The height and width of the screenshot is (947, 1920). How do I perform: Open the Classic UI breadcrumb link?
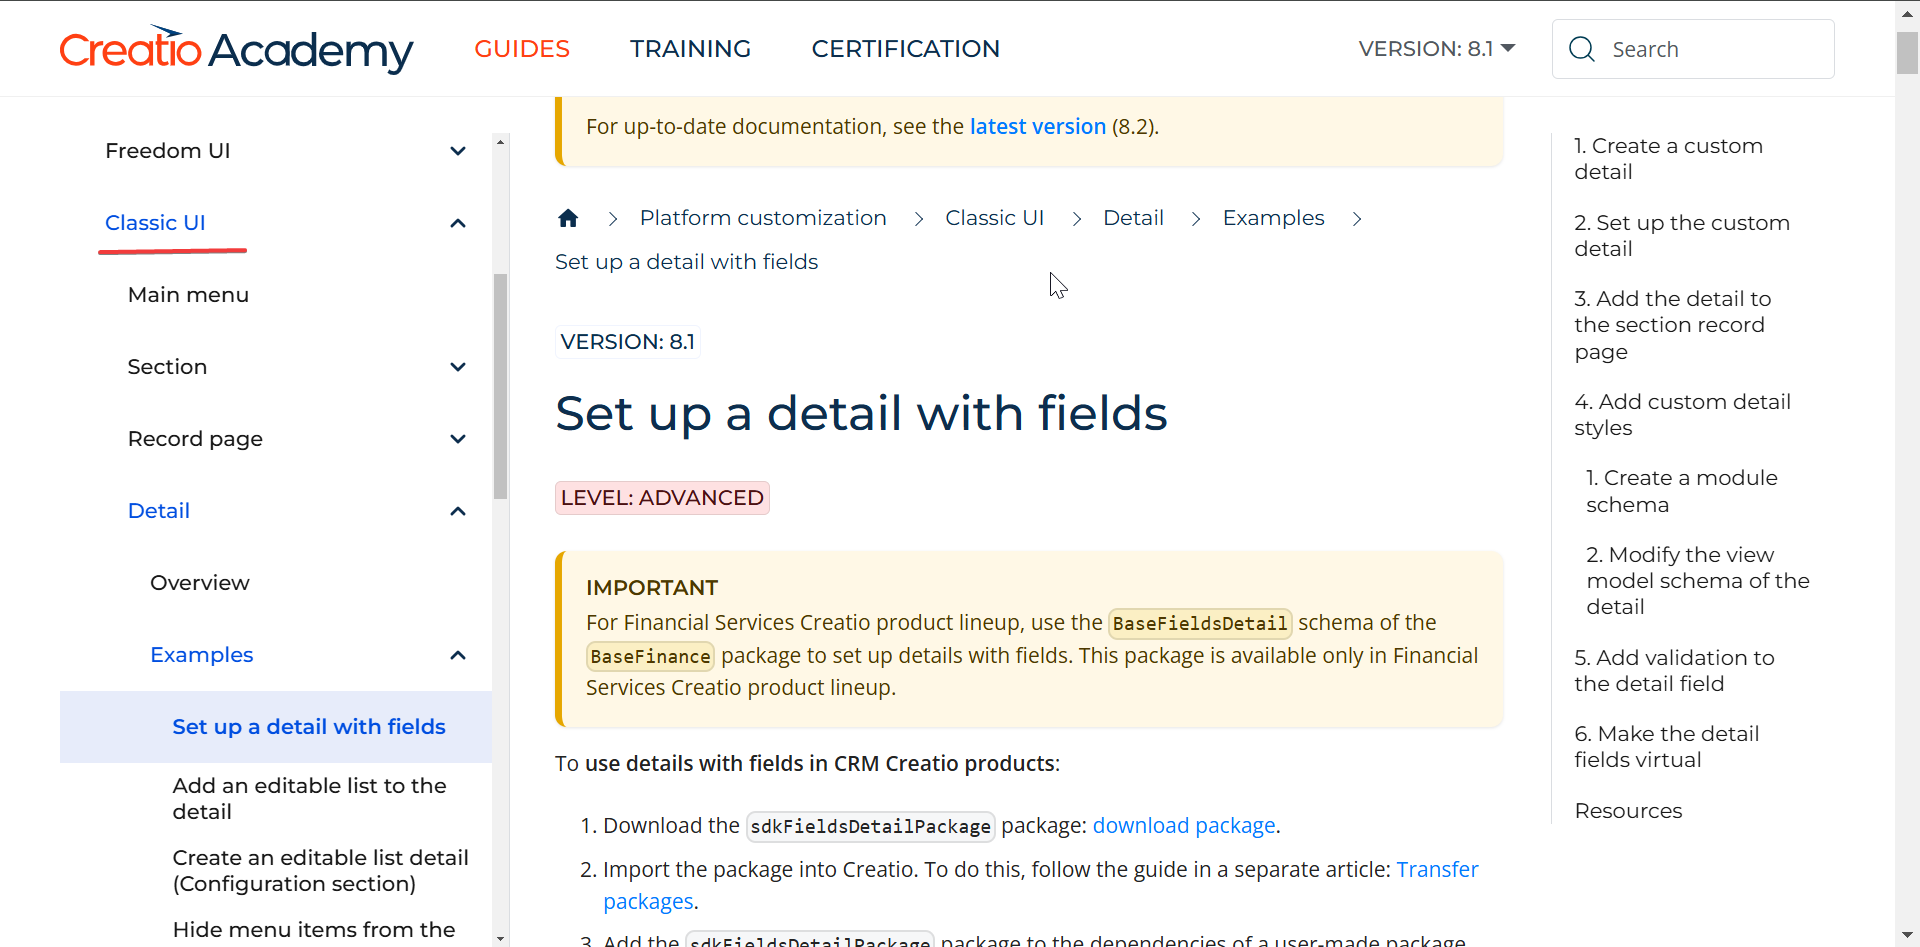995,218
